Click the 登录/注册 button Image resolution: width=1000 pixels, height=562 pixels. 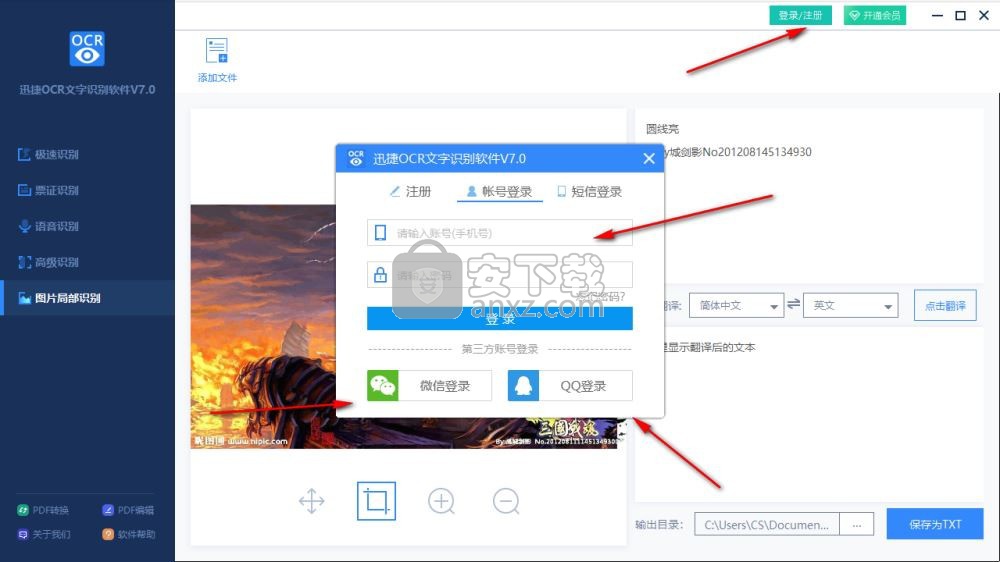(x=800, y=15)
